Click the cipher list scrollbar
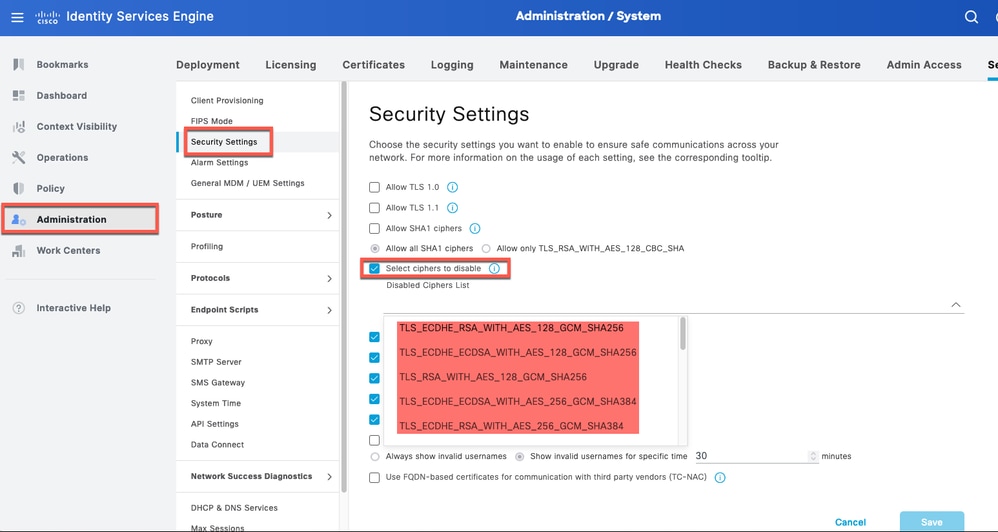Image resolution: width=998 pixels, height=532 pixels. click(x=683, y=334)
